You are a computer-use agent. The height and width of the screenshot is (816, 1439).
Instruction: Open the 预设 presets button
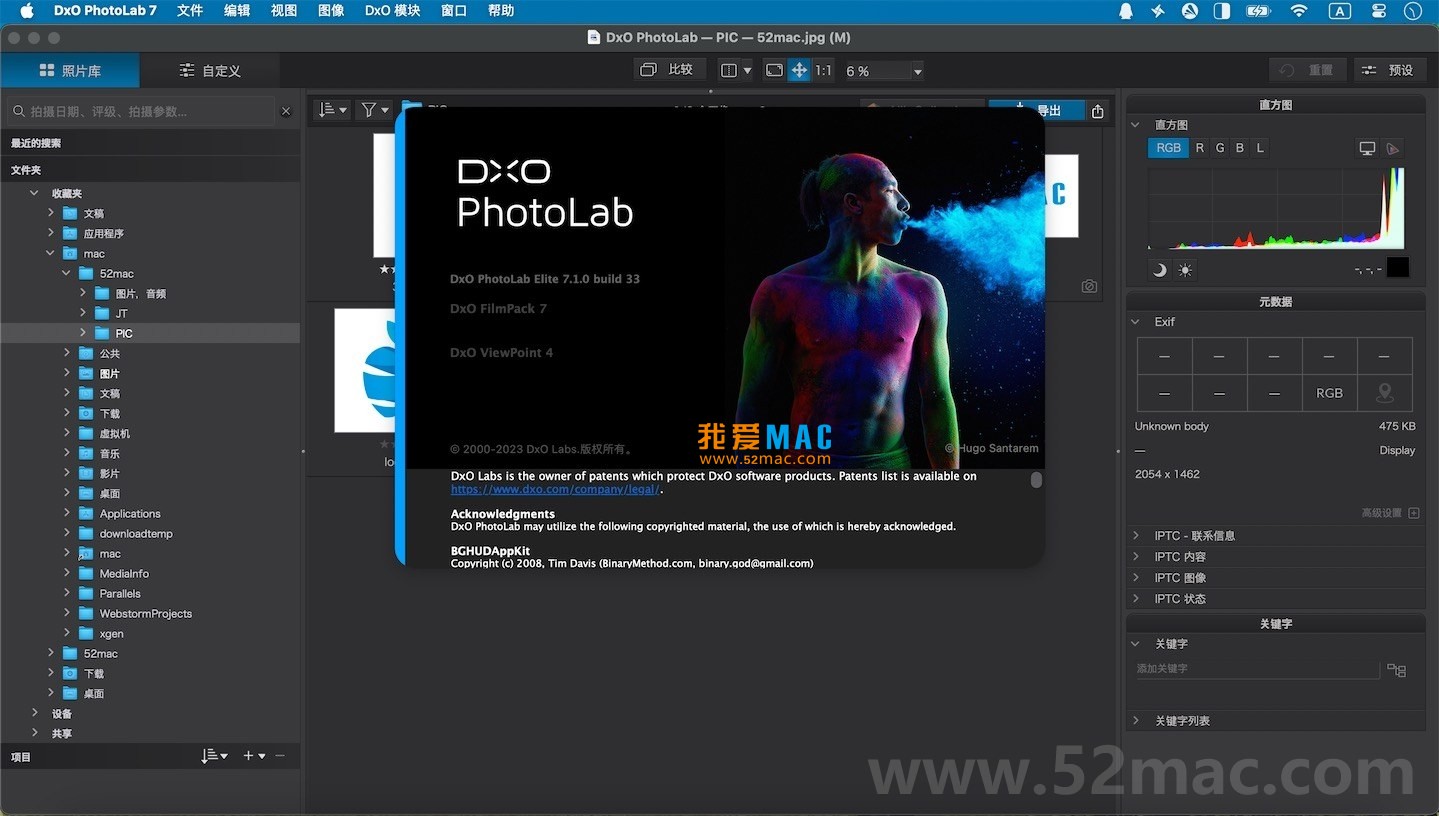pyautogui.click(x=1390, y=70)
